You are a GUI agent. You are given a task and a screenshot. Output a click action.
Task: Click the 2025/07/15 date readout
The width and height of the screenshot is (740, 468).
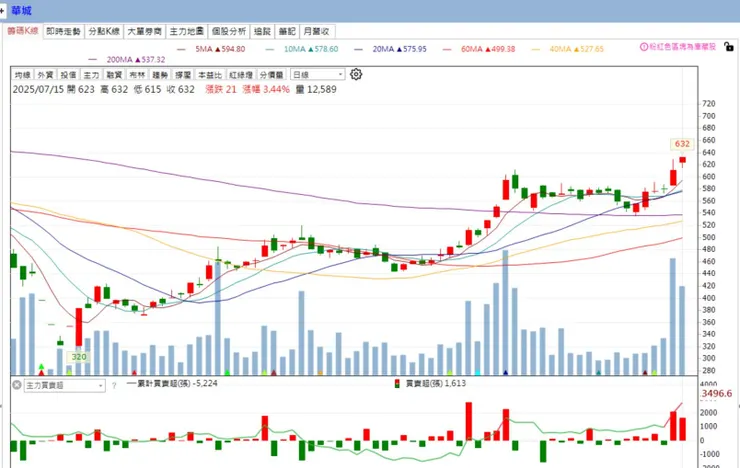(38, 90)
